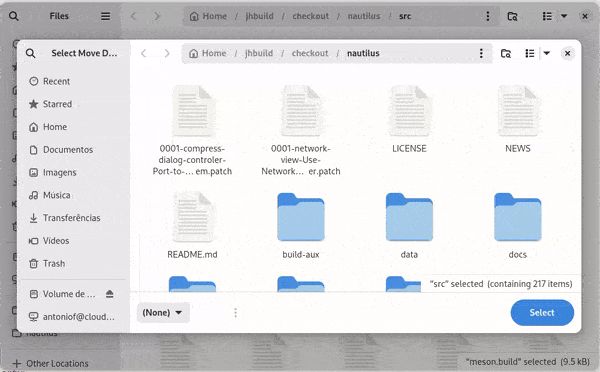The image size is (600, 372).
Task: Select the NEWS file
Action: point(518,119)
